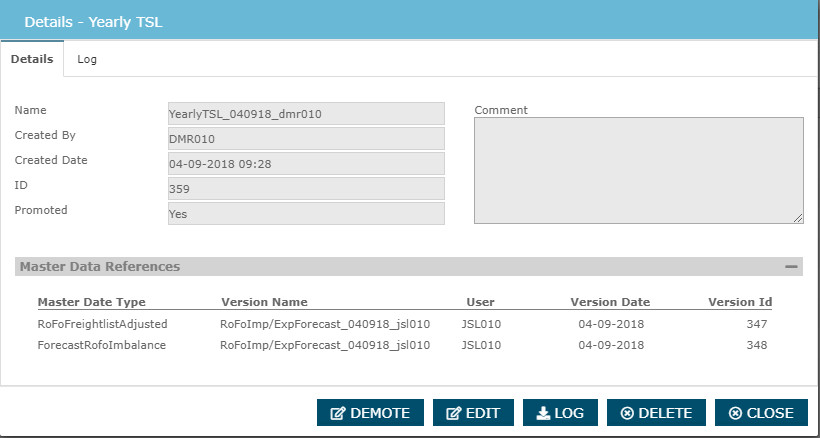This screenshot has width=820, height=438.
Task: Hit the CLOSE button
Action: tap(760, 413)
